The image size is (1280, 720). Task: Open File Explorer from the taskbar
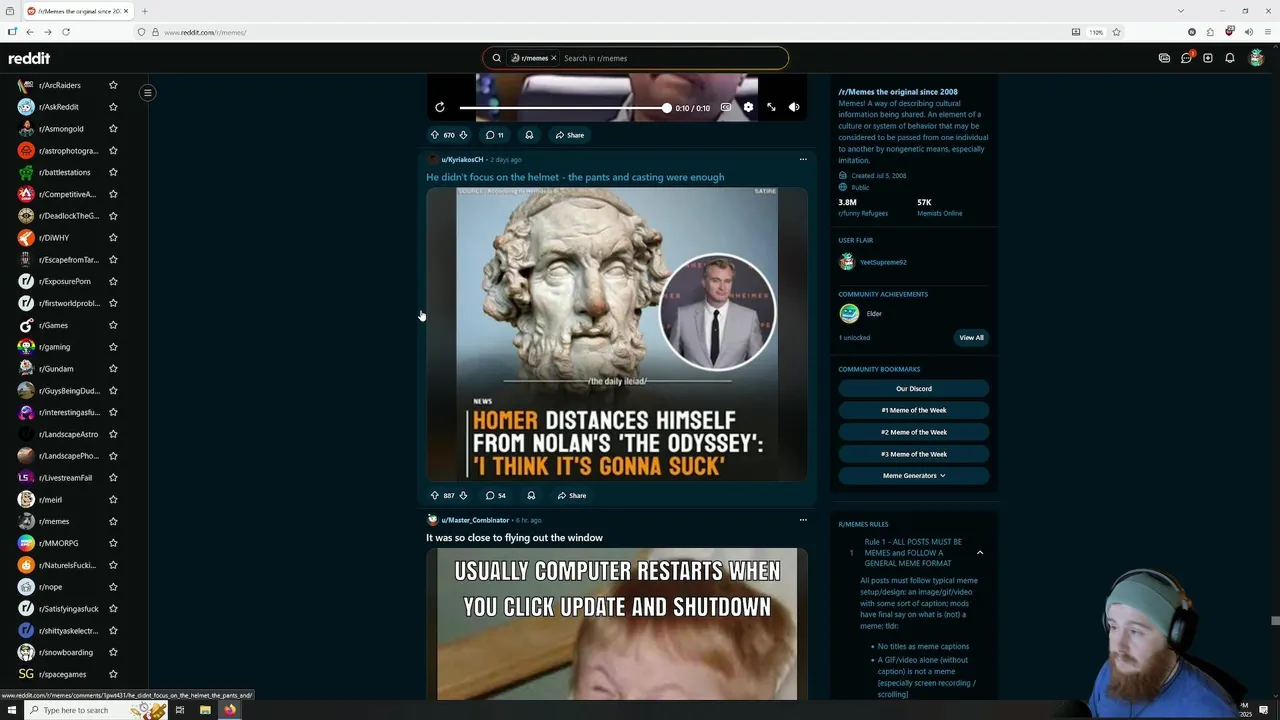coord(205,710)
